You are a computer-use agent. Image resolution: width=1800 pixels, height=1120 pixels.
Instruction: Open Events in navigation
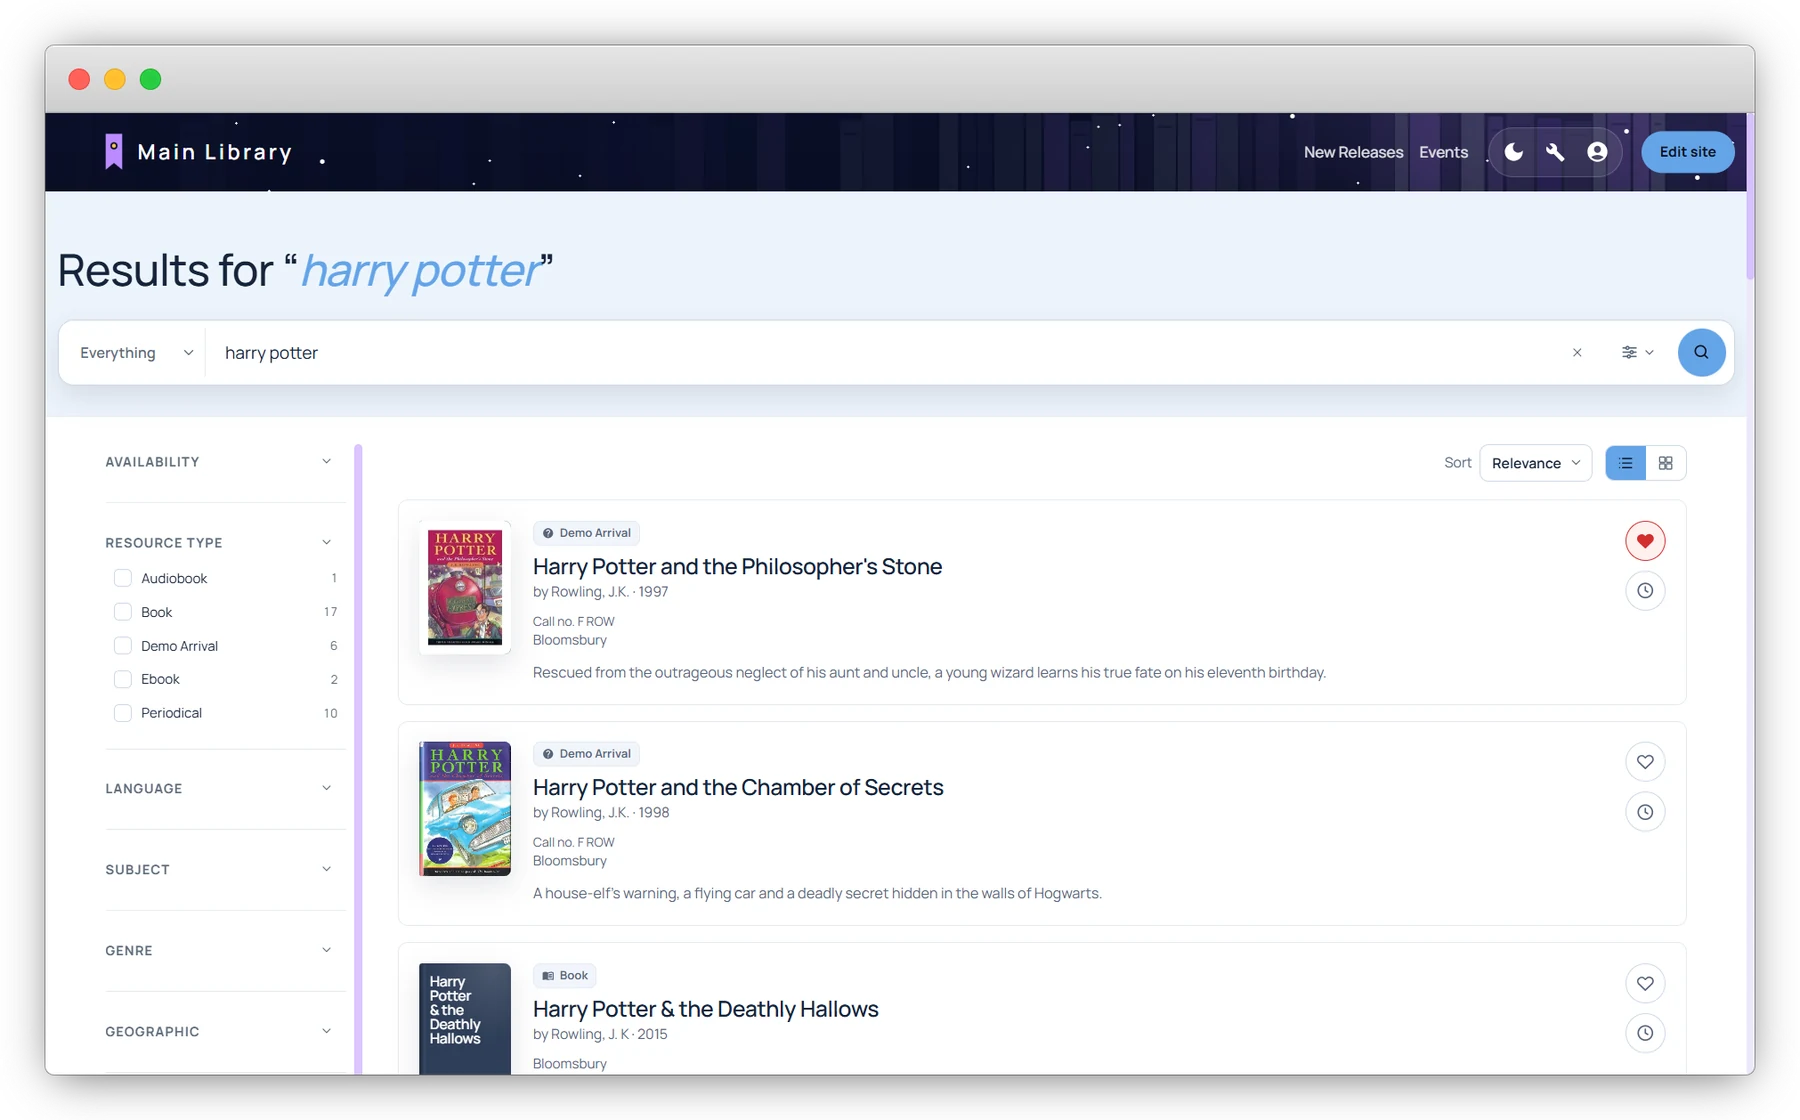pyautogui.click(x=1443, y=152)
